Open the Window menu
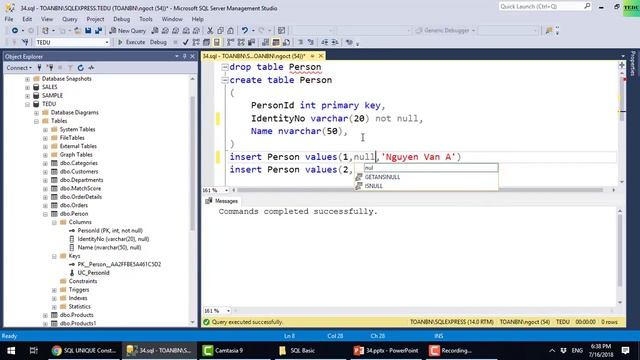640x360 pixels. (172, 19)
